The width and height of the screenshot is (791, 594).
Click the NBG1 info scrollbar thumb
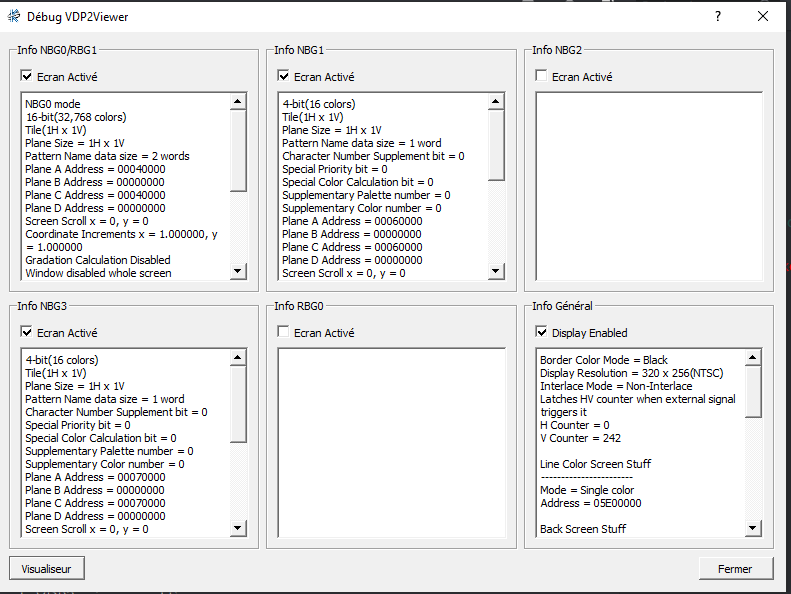click(x=496, y=145)
